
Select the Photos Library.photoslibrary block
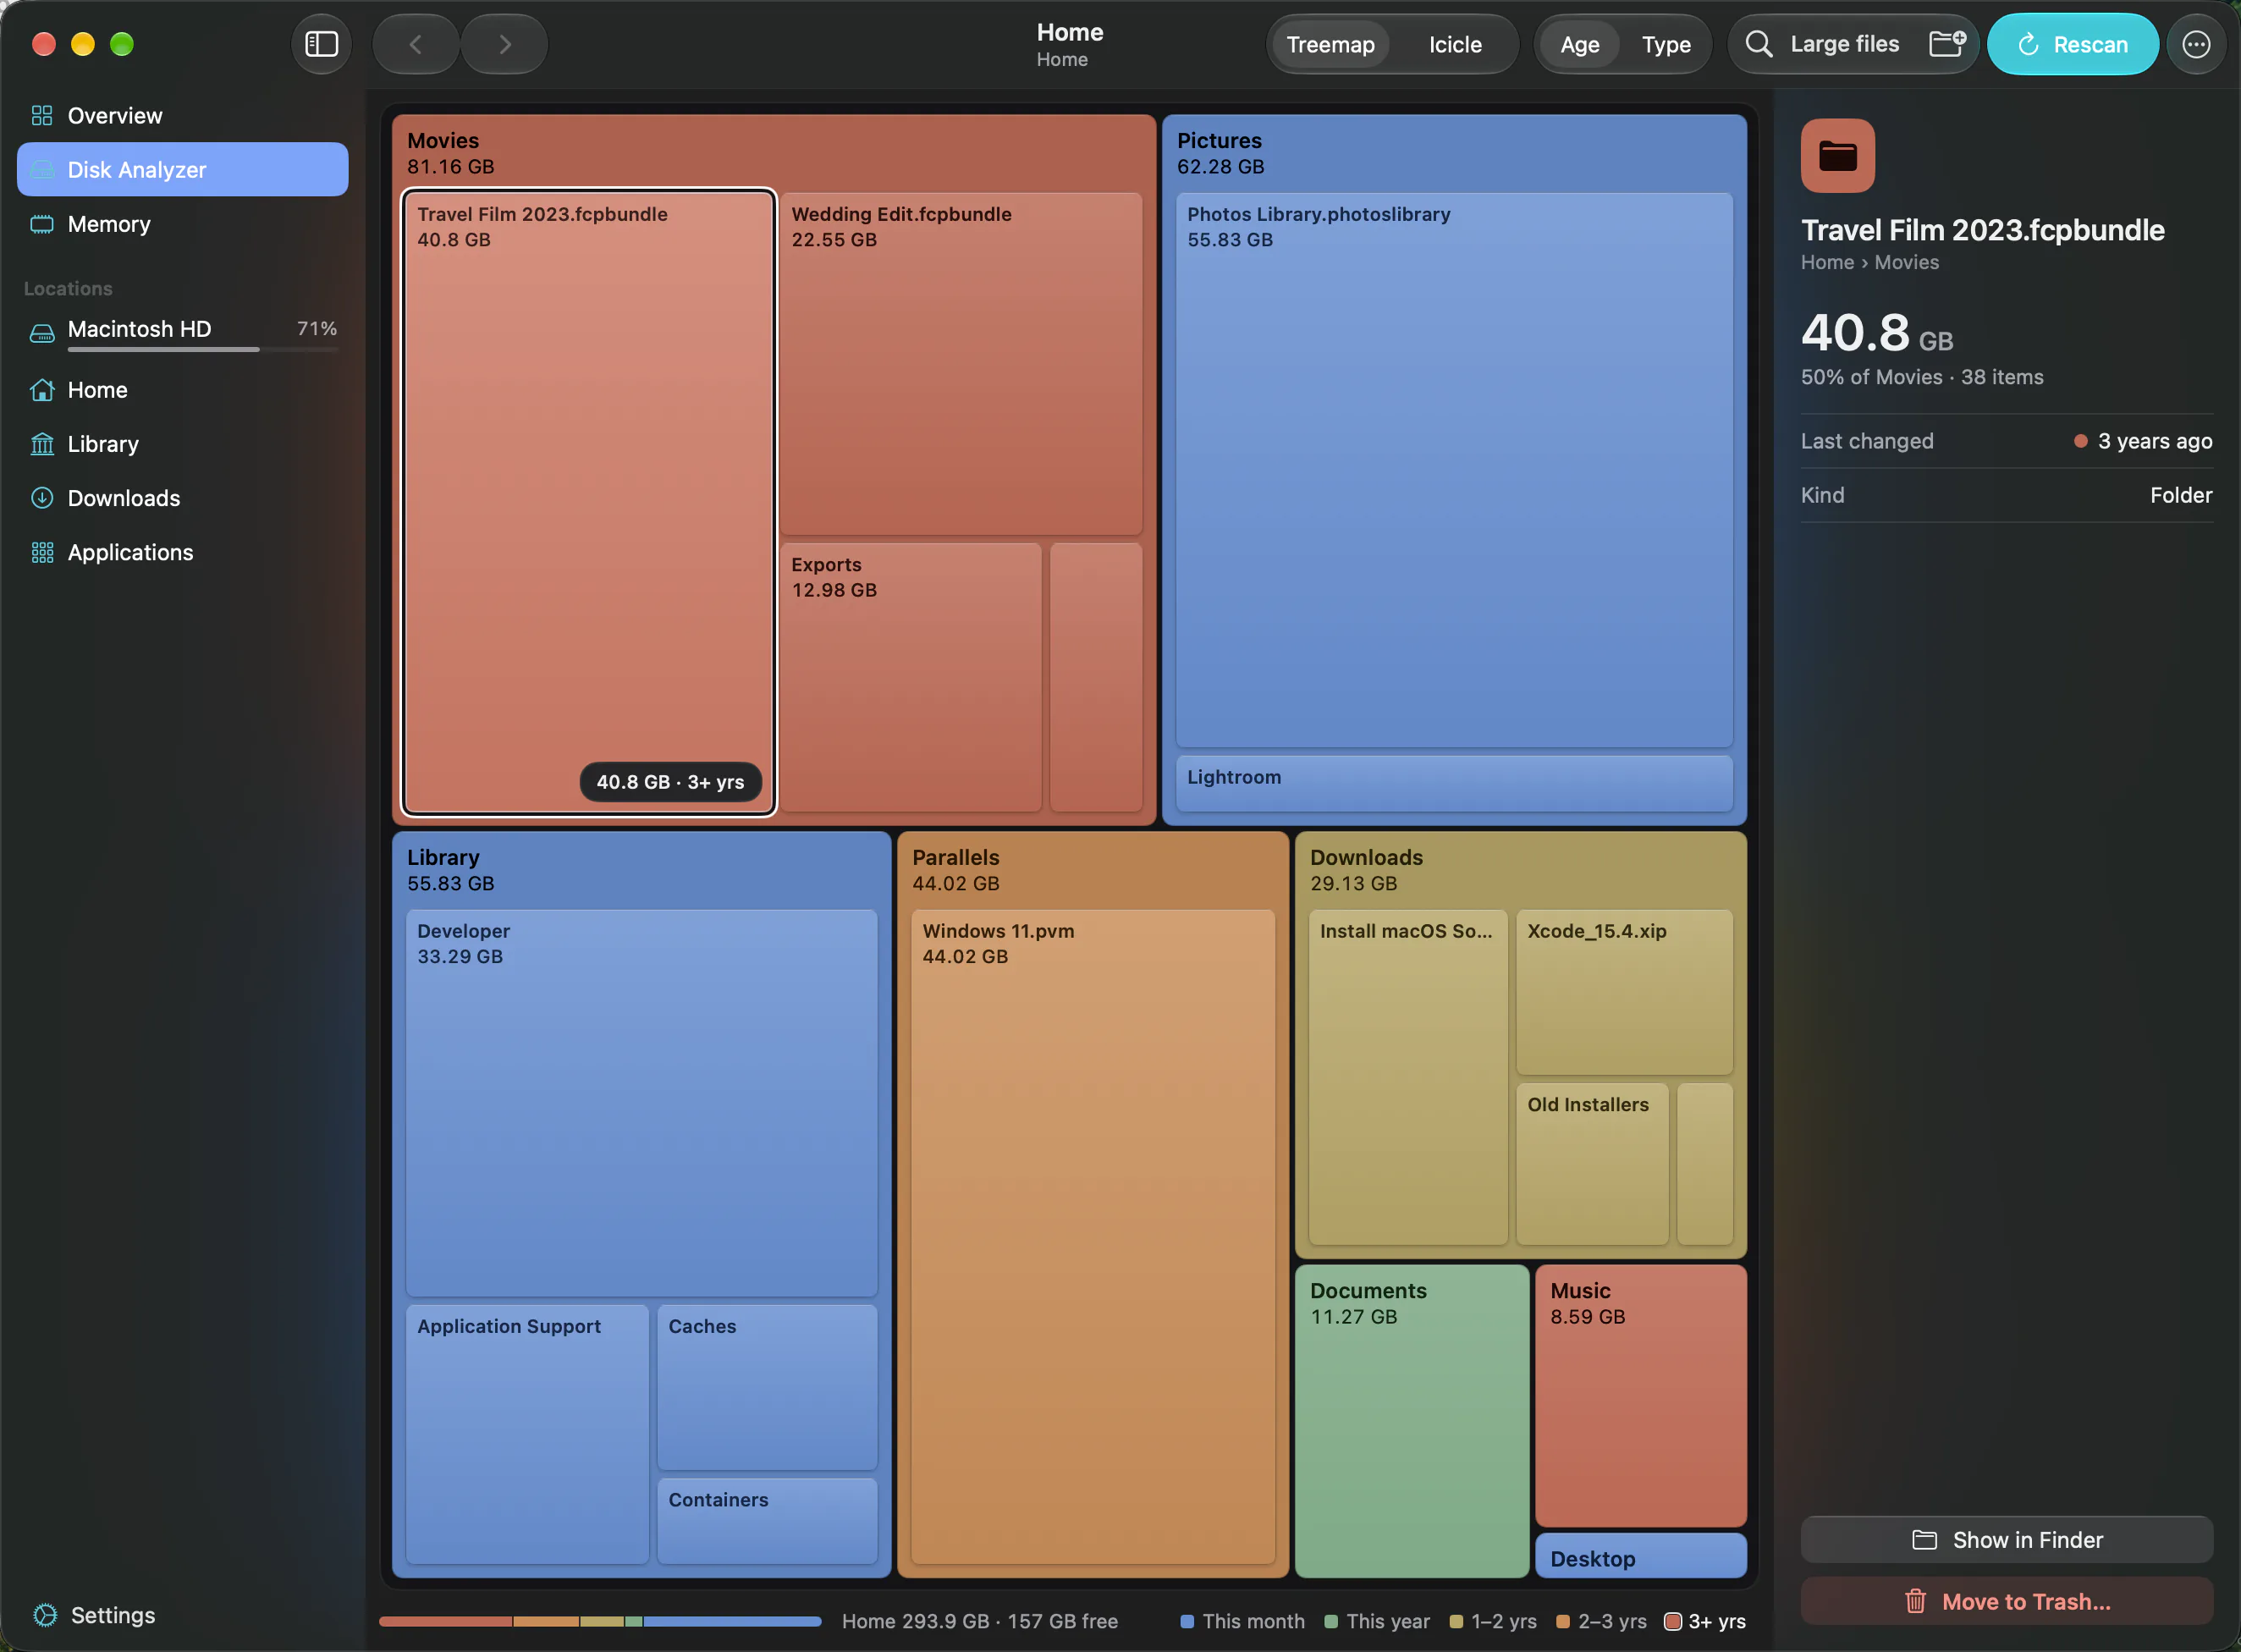click(1454, 470)
